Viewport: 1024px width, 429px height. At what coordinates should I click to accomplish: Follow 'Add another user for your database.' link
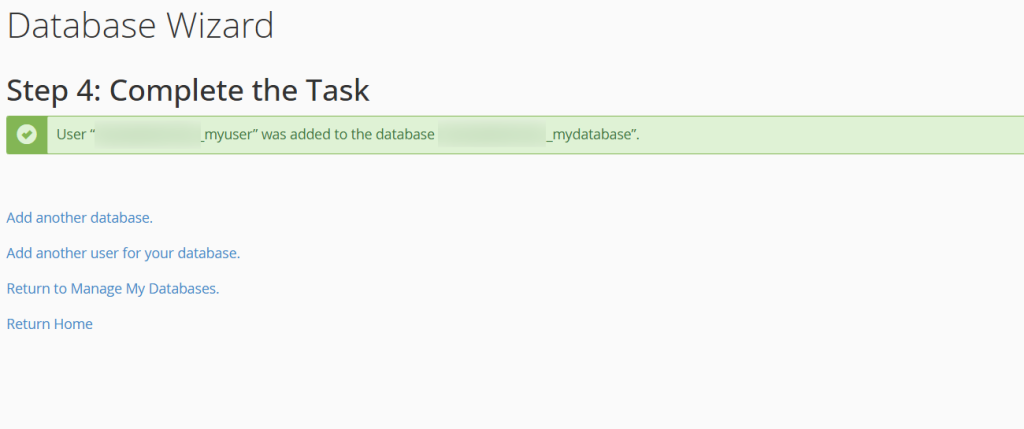click(123, 253)
